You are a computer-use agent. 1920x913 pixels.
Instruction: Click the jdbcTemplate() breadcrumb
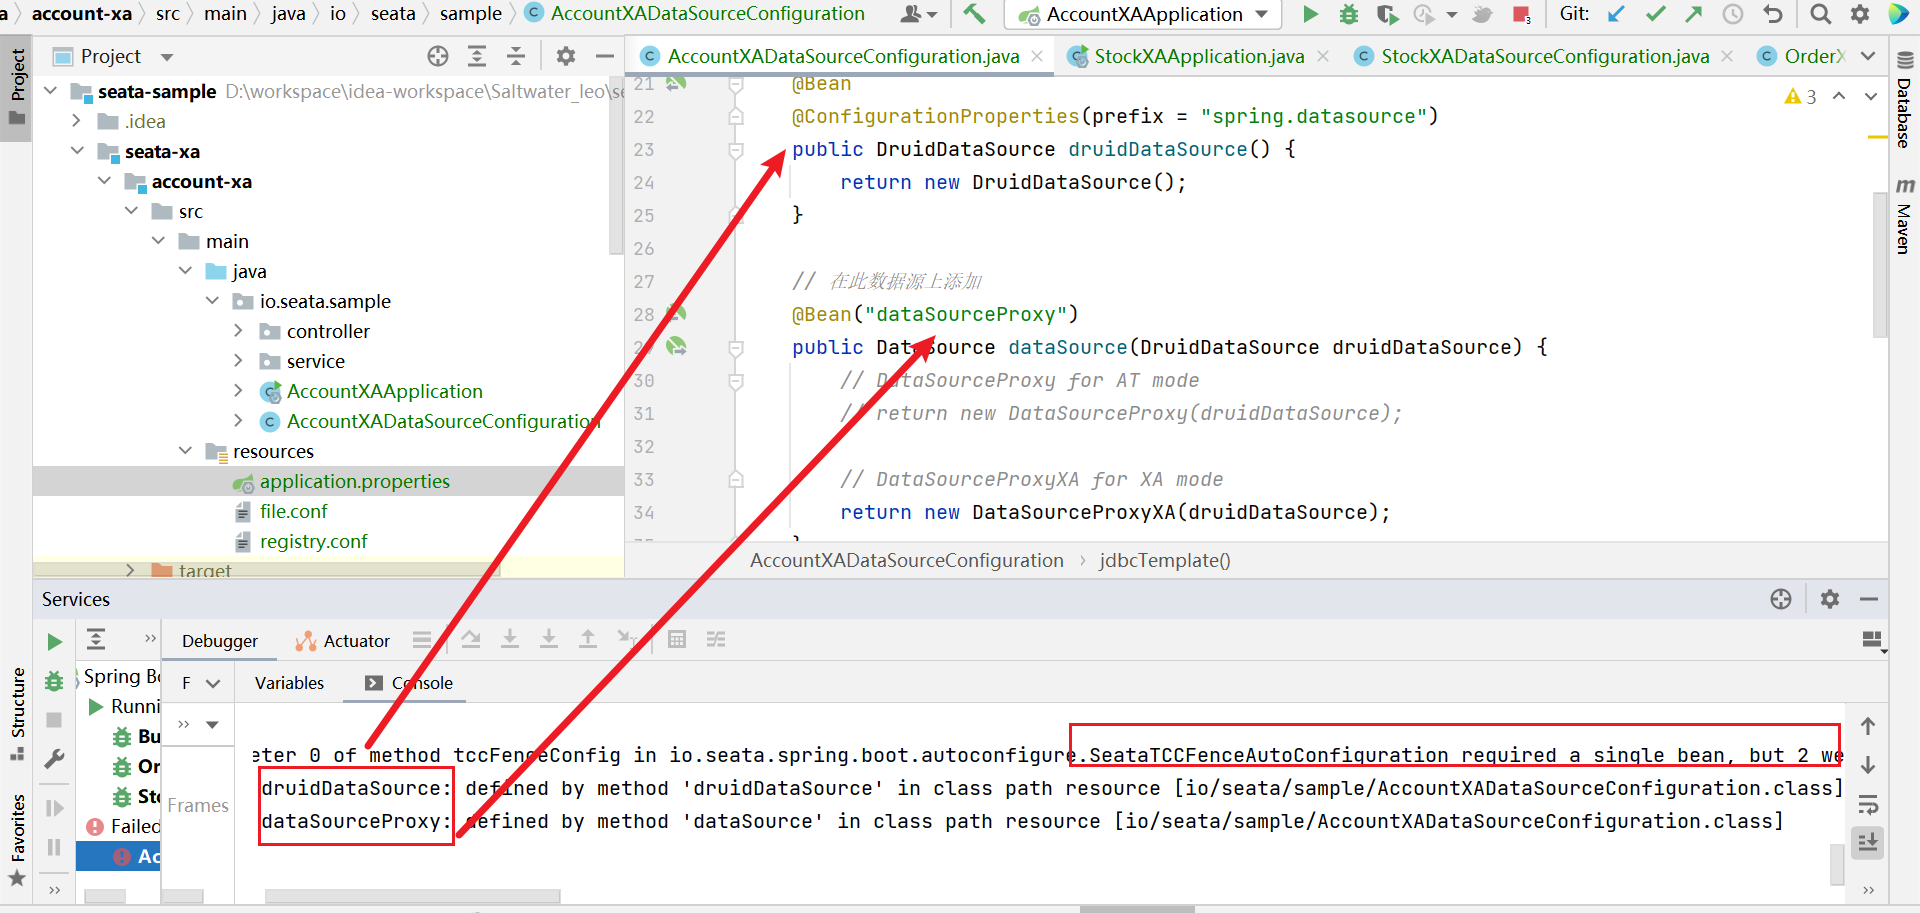[1164, 560]
